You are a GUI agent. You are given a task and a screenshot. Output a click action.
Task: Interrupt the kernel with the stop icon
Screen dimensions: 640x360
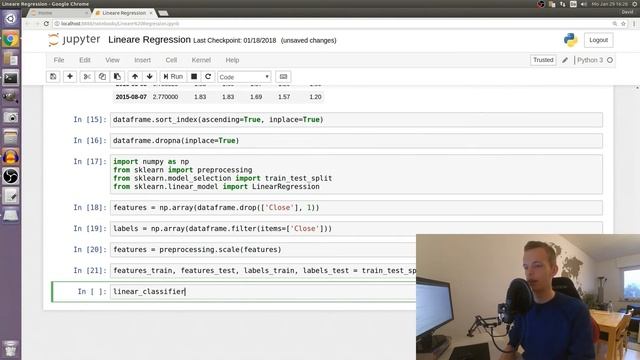194,77
